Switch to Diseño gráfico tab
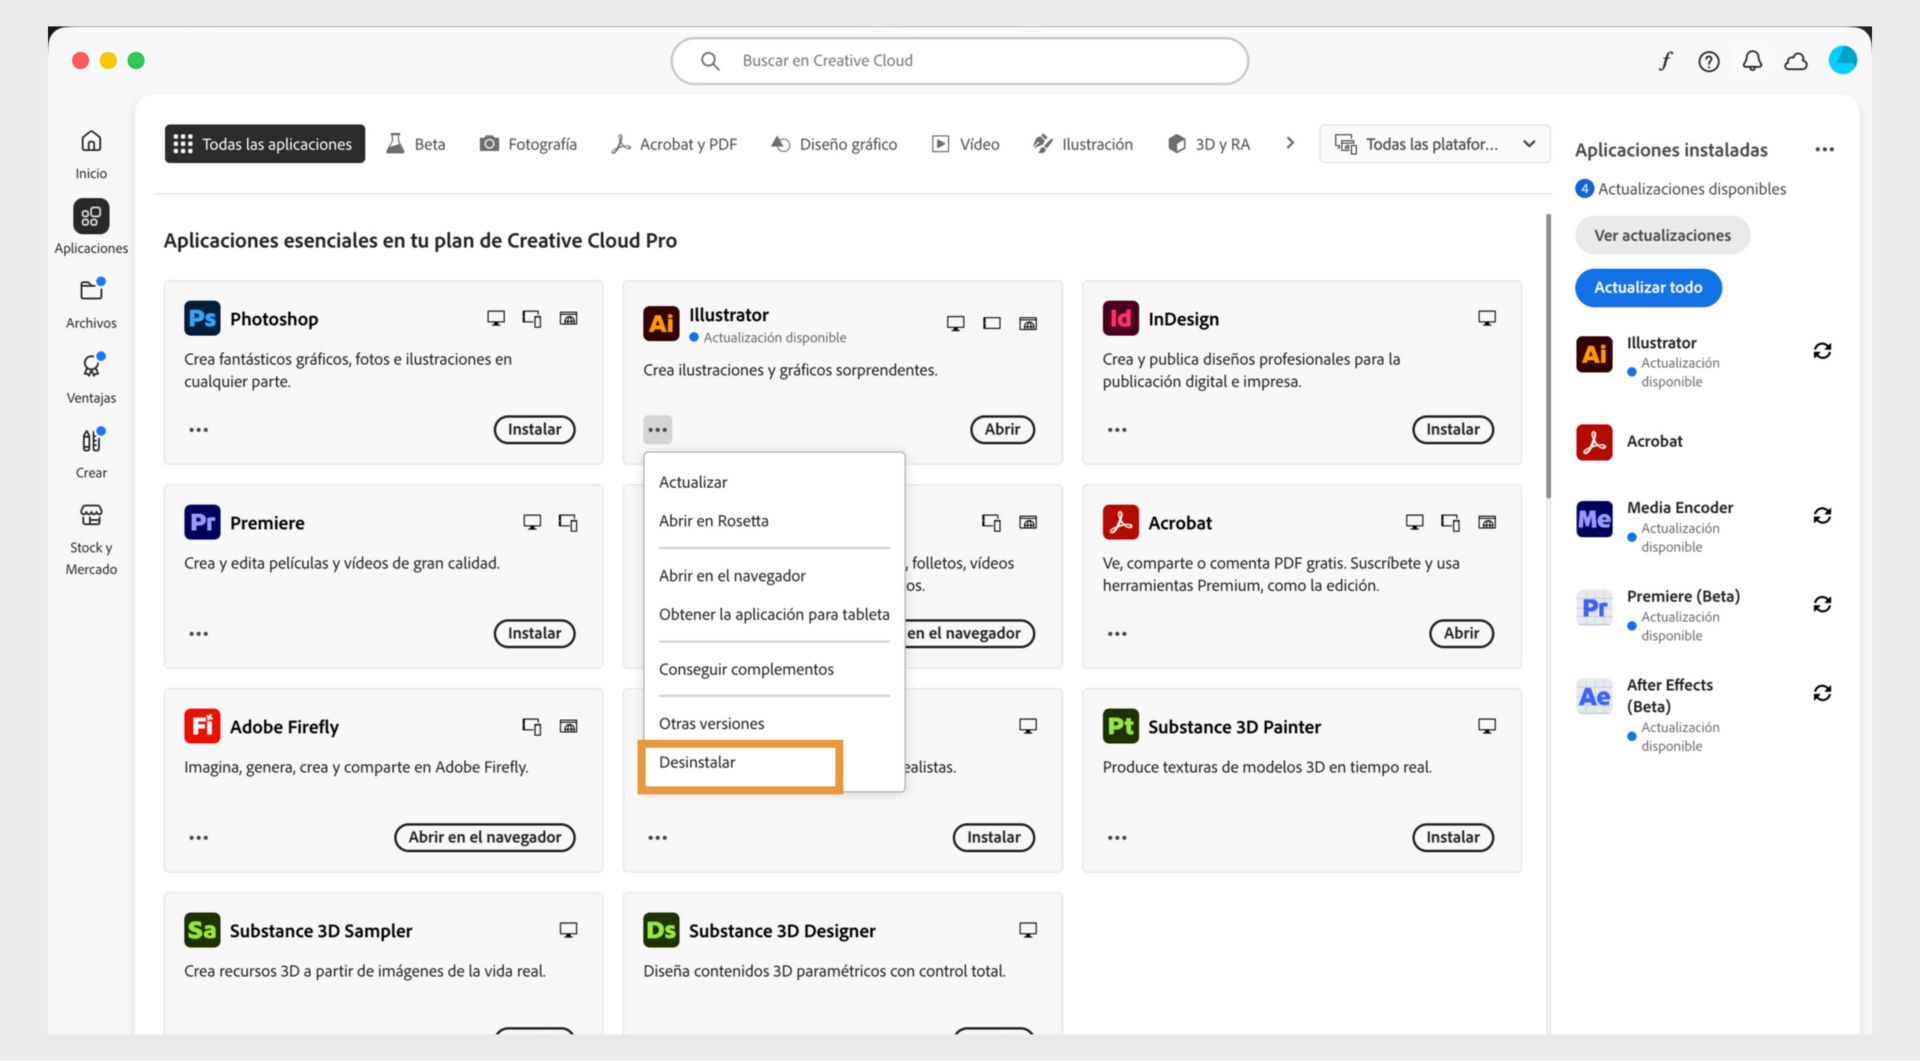This screenshot has width=1920, height=1062. tap(834, 144)
